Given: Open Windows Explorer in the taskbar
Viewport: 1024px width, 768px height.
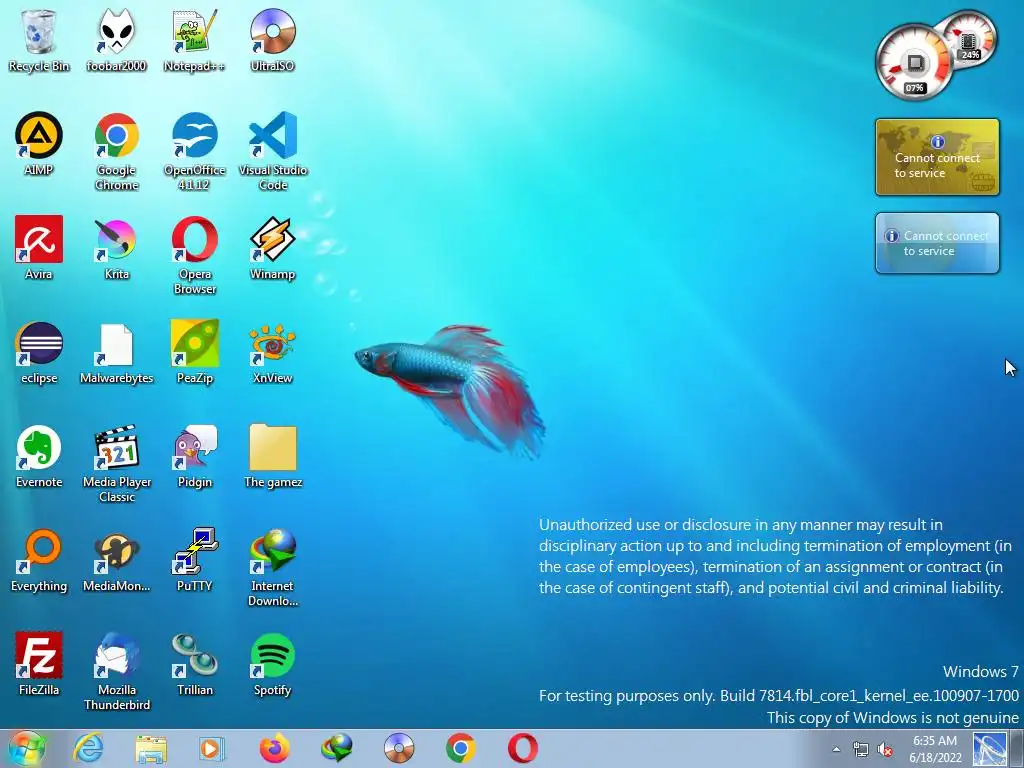Looking at the screenshot, I should [151, 748].
